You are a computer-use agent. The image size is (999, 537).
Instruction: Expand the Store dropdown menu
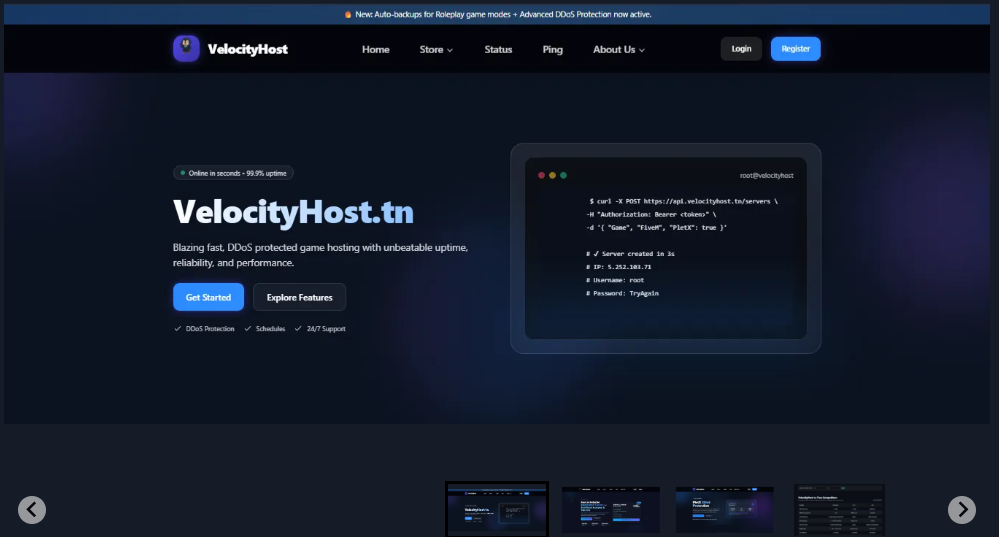[436, 49]
